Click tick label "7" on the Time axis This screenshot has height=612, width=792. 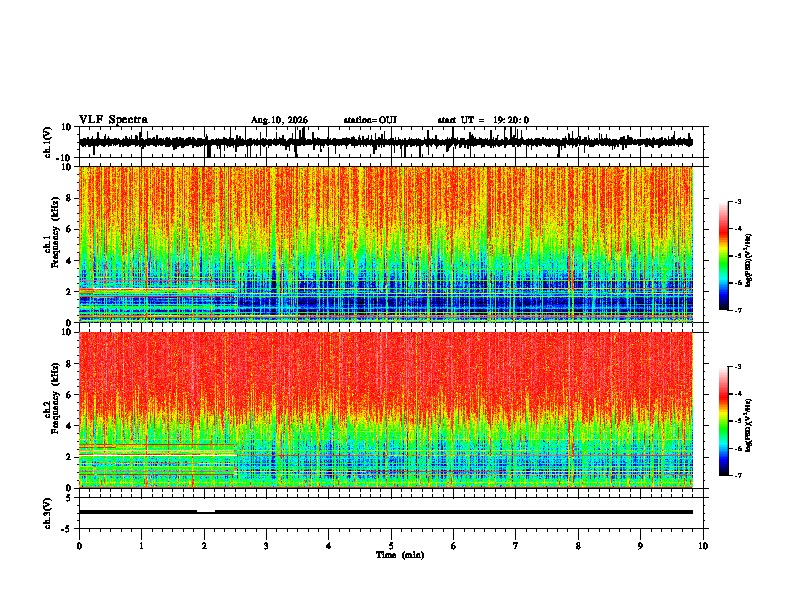[x=516, y=546]
